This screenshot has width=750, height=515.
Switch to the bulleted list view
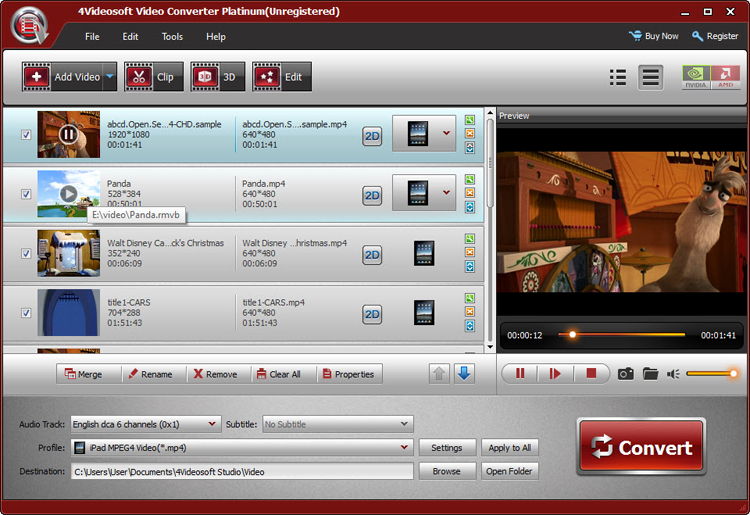pyautogui.click(x=618, y=77)
